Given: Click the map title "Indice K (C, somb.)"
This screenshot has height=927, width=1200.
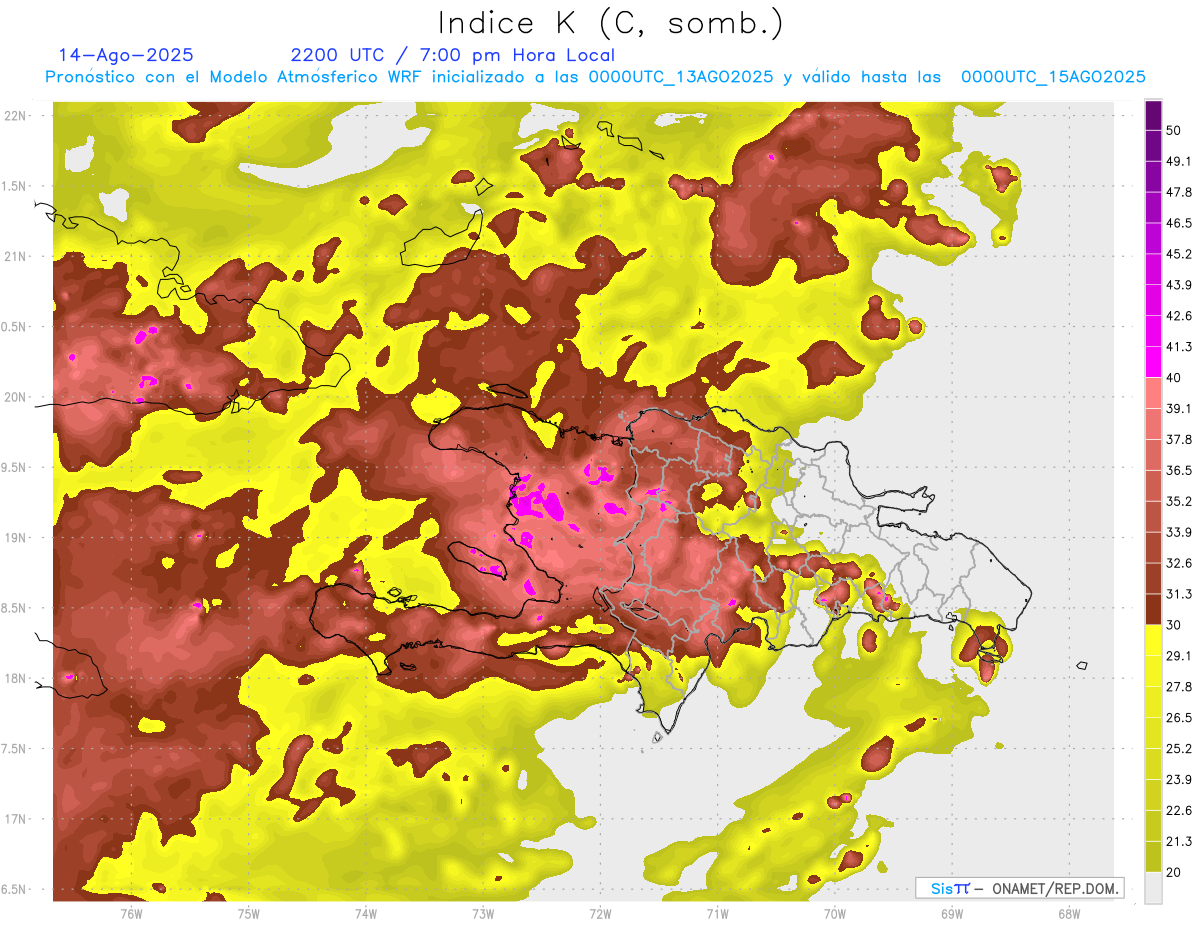Looking at the screenshot, I should click(610, 23).
